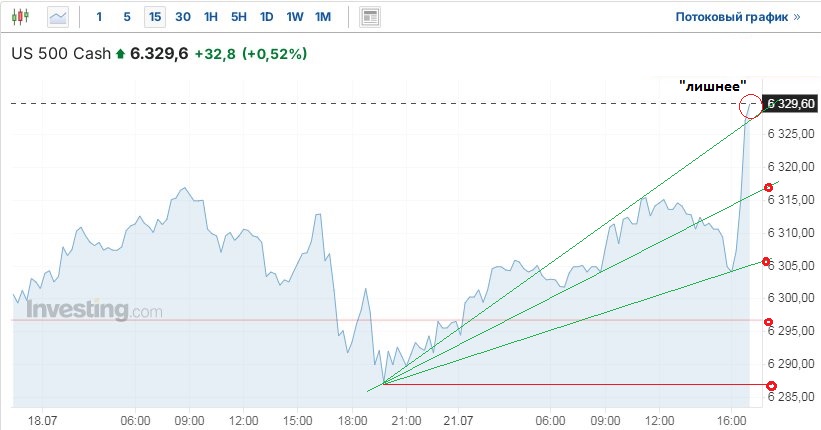Switch to the 1H timeframe
Image resolution: width=821 pixels, height=430 pixels.
click(x=211, y=17)
